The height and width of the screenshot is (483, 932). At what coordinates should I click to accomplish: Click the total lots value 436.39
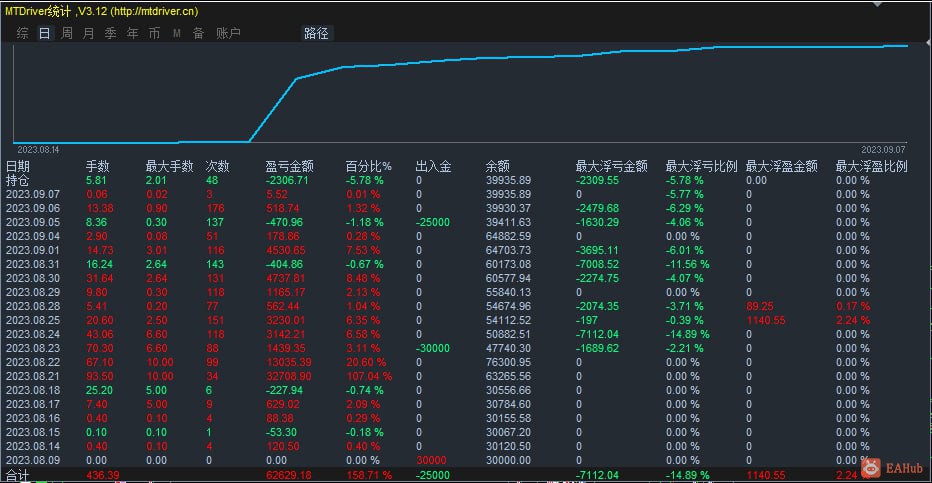(x=102, y=475)
